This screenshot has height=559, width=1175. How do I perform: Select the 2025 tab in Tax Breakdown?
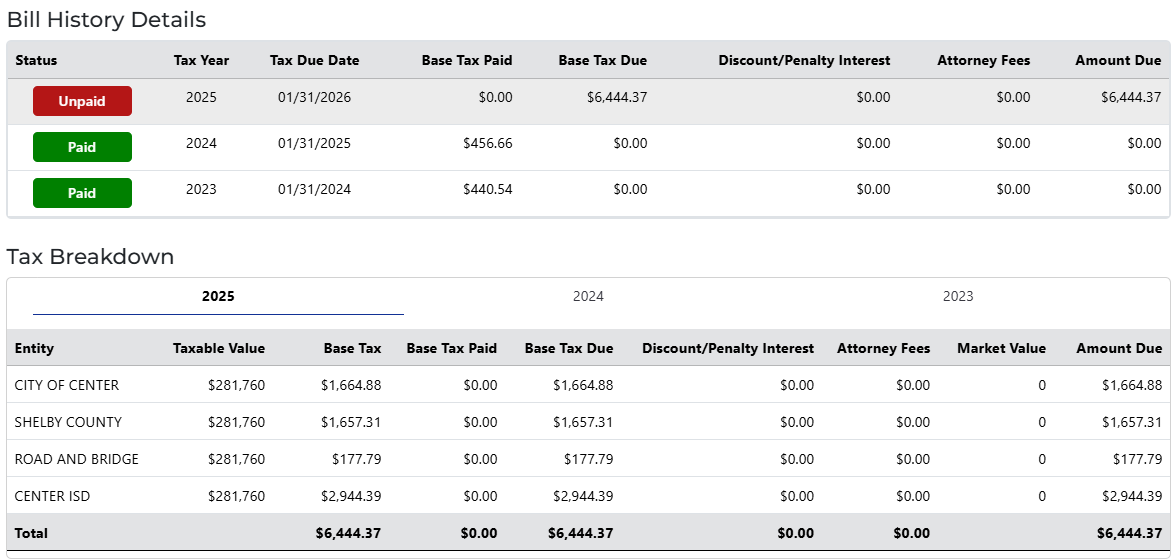[218, 296]
